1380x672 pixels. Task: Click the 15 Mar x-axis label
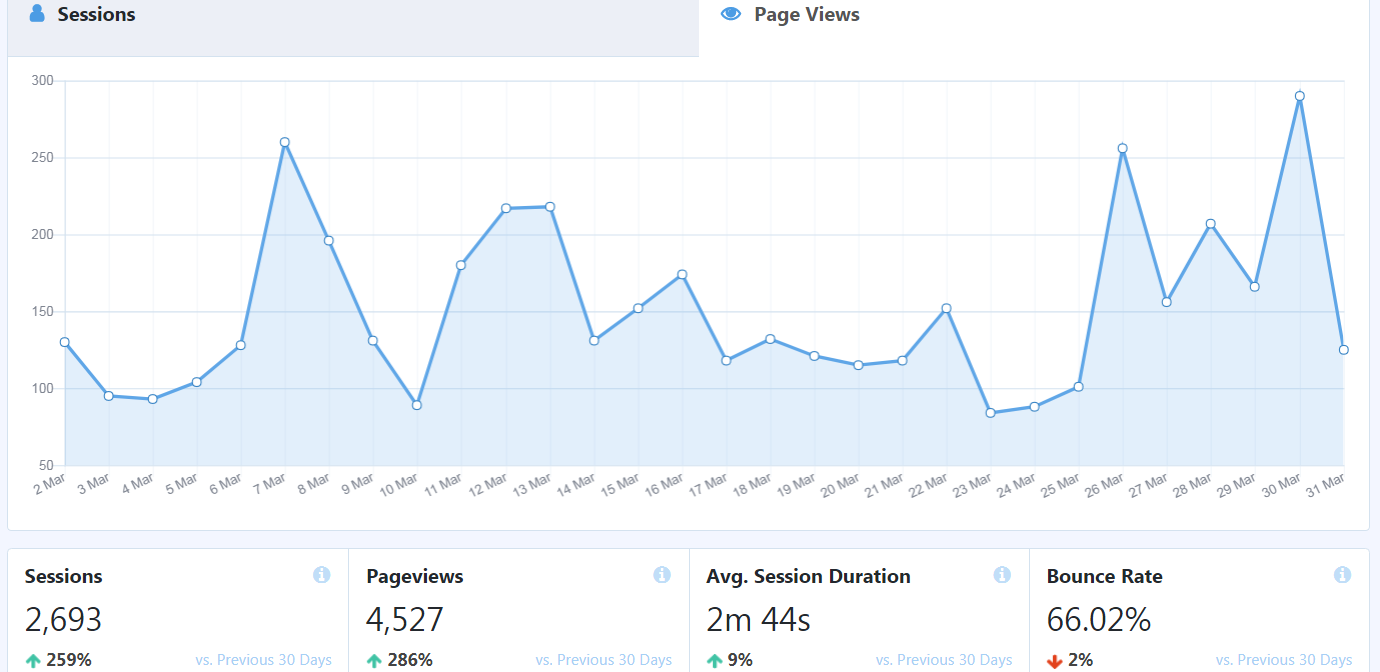tap(621, 484)
